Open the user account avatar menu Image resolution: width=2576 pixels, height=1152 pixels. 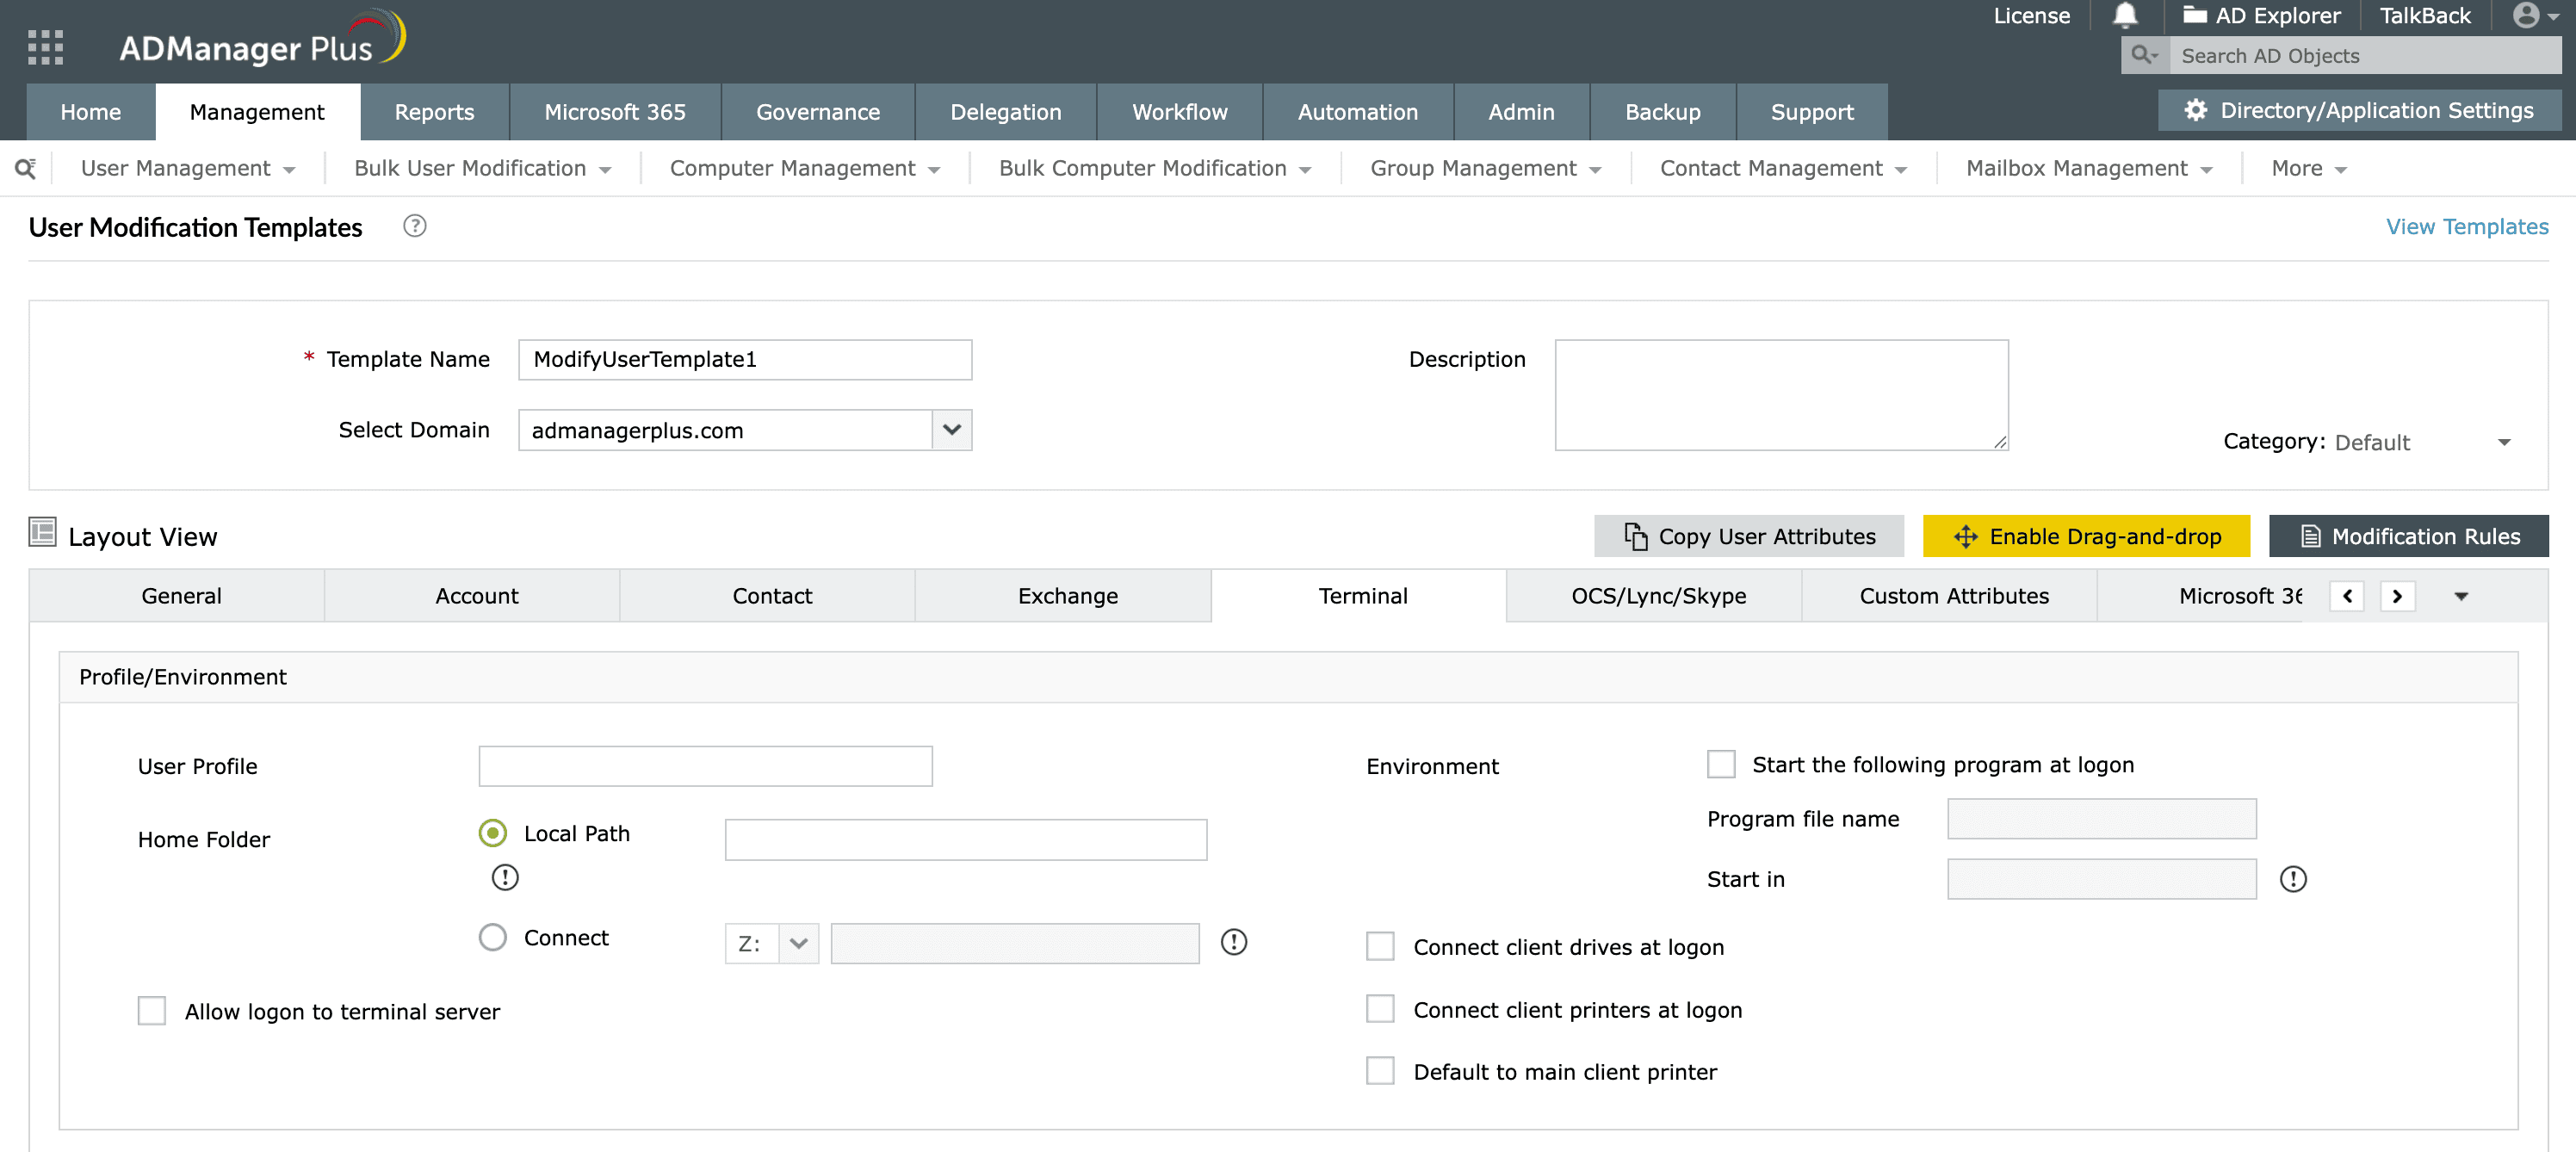[x=2536, y=16]
